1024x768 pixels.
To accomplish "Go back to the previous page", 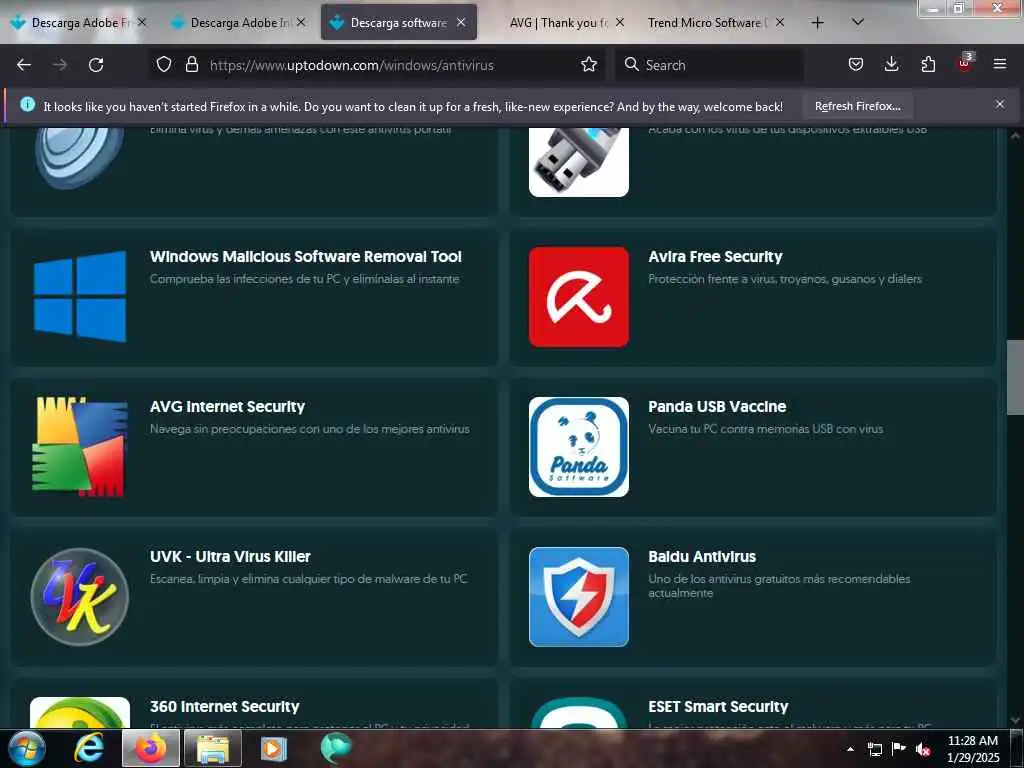I will [24, 65].
